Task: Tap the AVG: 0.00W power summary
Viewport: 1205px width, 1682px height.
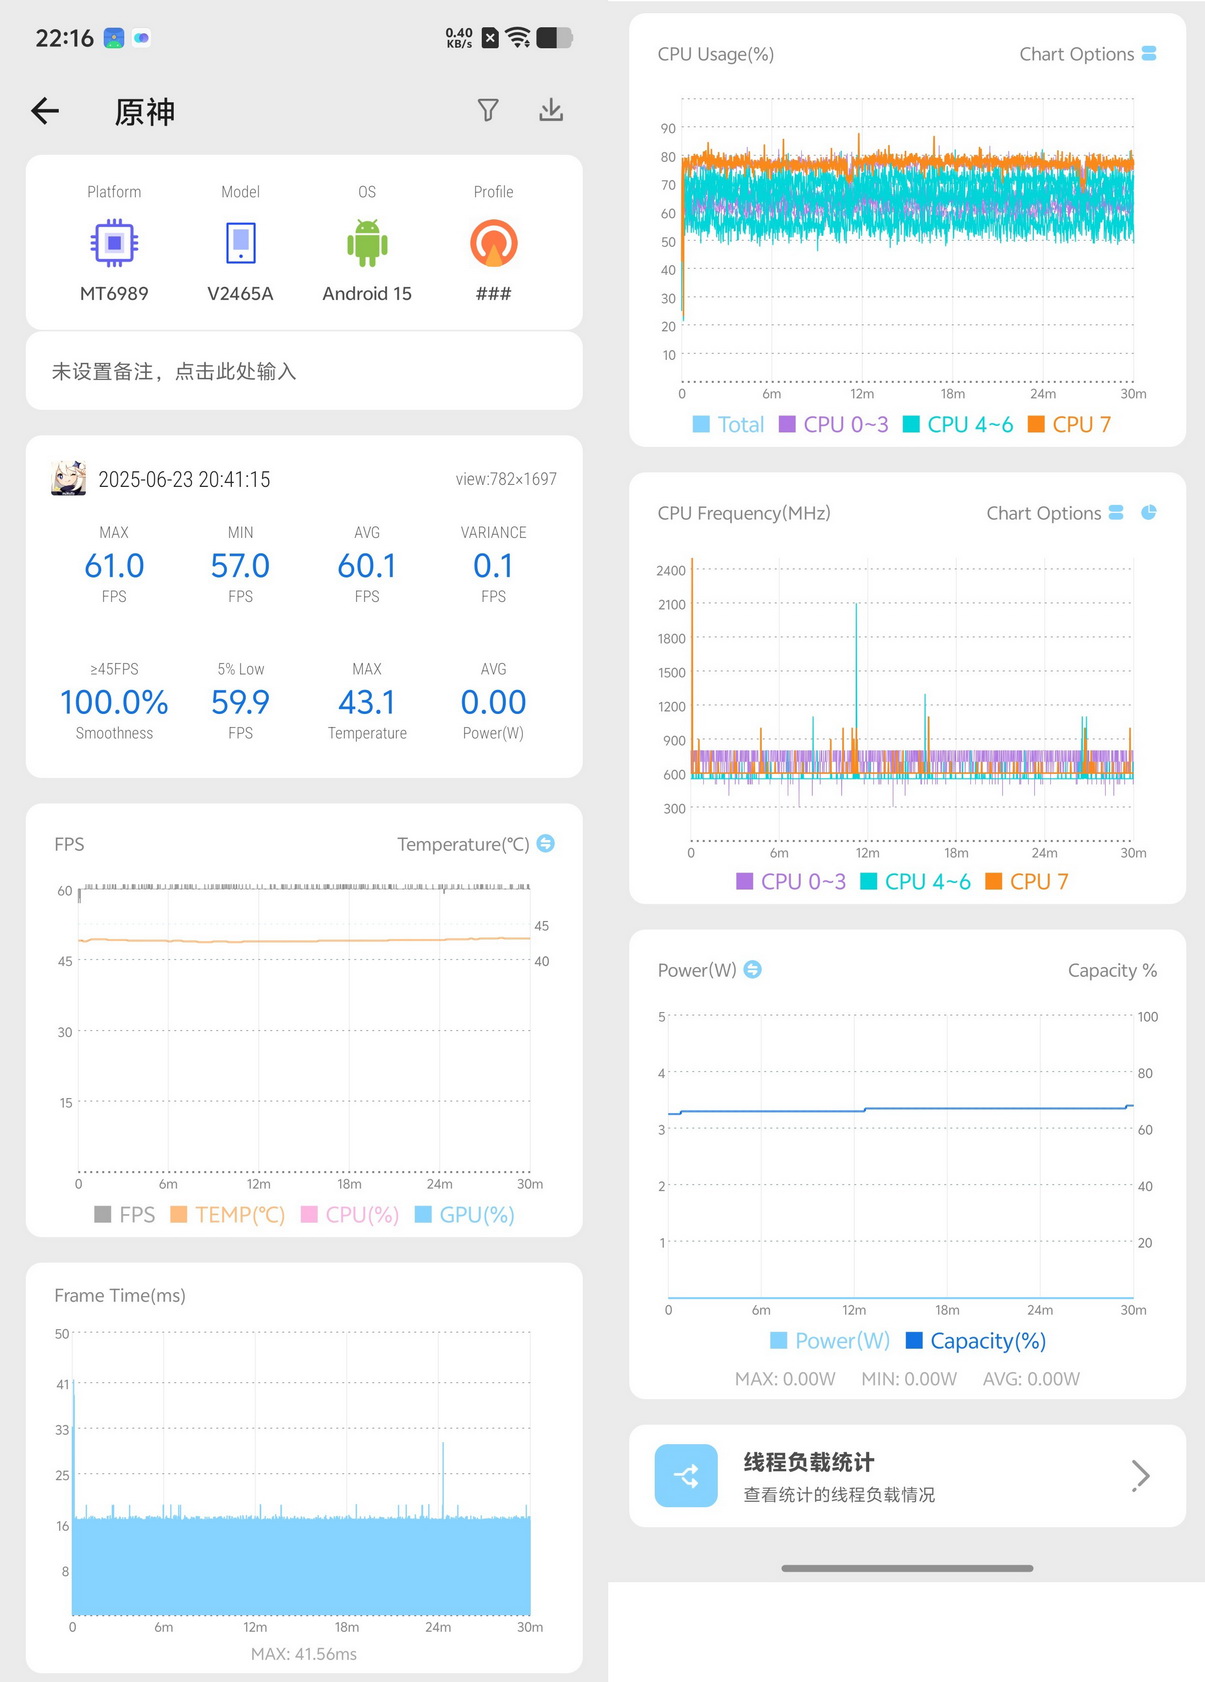Action: tap(1031, 1379)
